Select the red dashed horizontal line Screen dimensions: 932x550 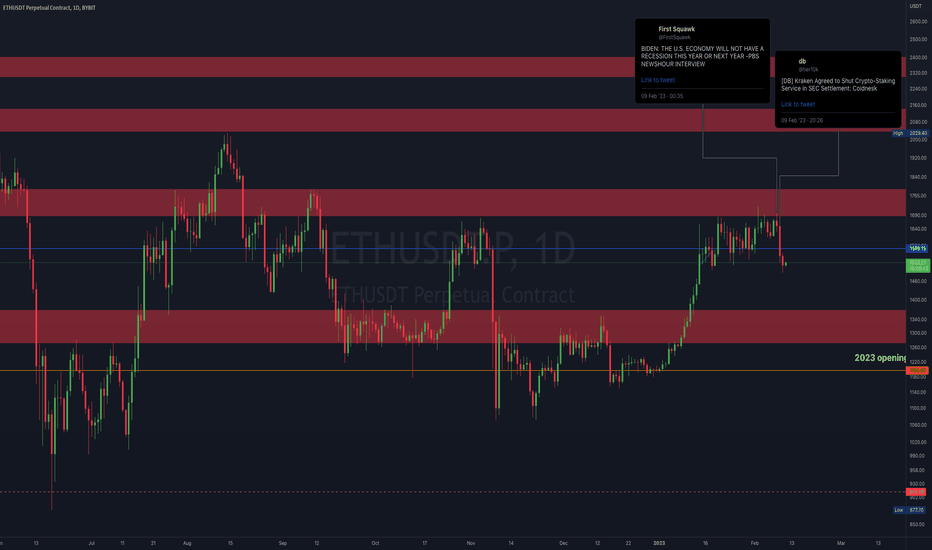tap(452, 492)
